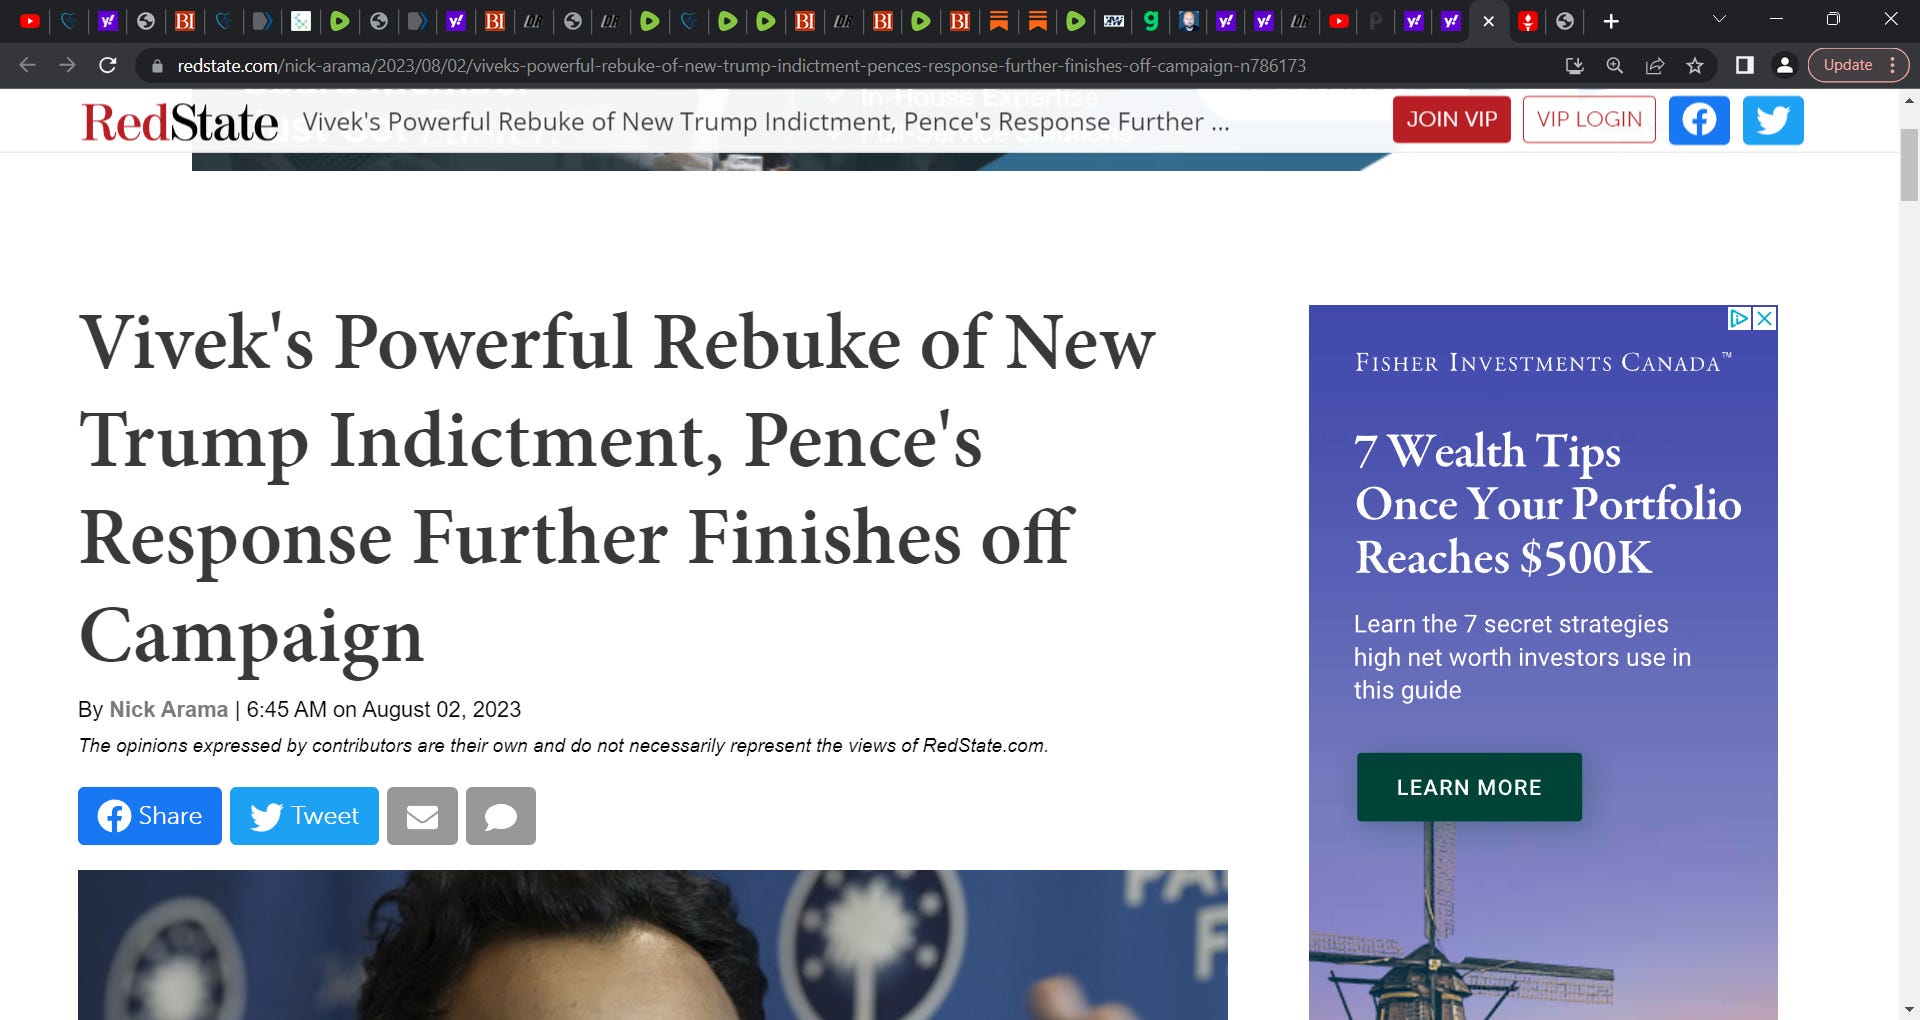Open RedState Facebook page icon in header

[x=1699, y=120]
